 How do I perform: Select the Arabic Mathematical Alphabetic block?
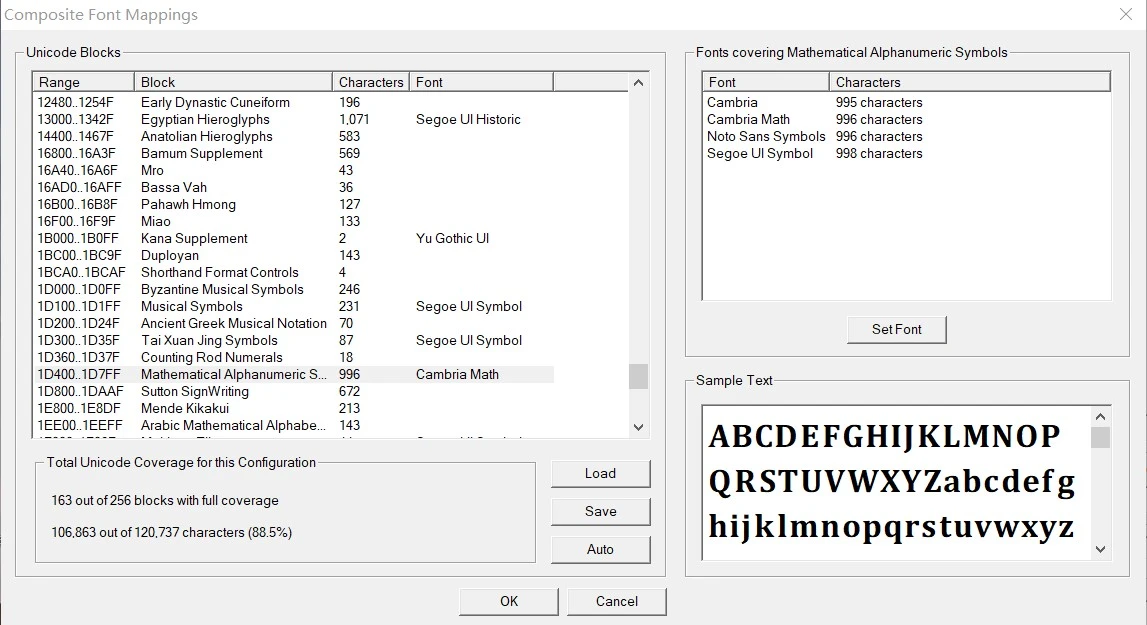[294, 425]
